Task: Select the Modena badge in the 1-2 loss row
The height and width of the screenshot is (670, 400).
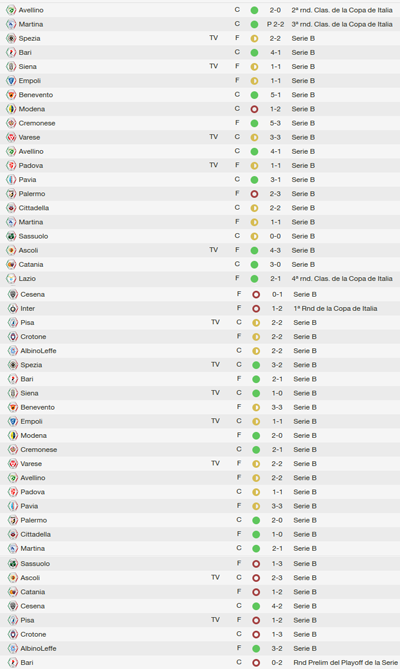Action: coord(11,109)
